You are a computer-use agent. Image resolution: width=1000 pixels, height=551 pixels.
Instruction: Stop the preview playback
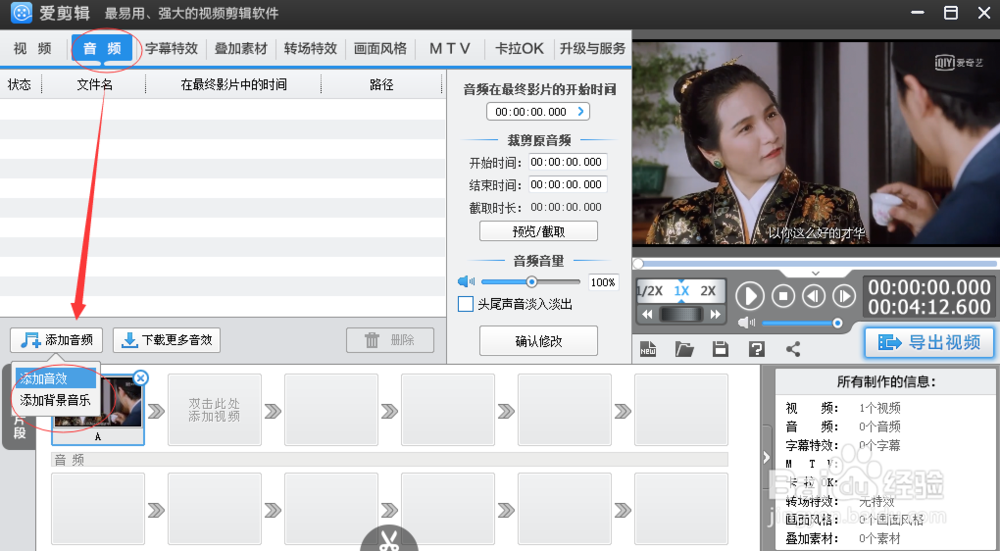pyautogui.click(x=783, y=296)
